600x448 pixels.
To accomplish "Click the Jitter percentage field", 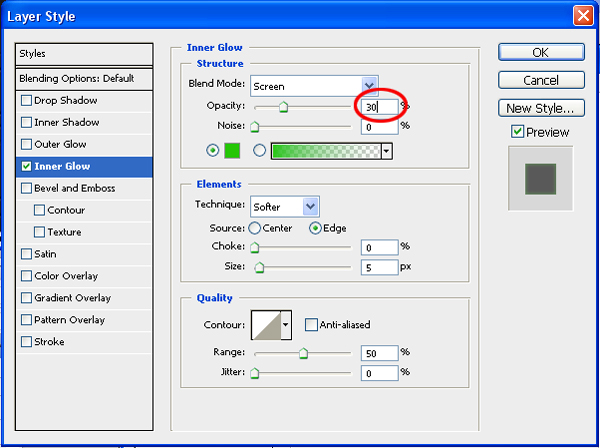I will click(x=380, y=373).
